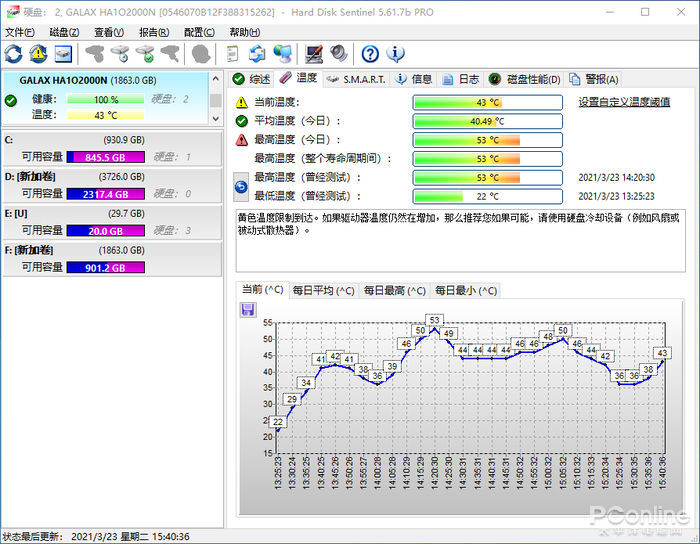The image size is (700, 544).
Task: Select the 温度 temperature tab
Action: (x=299, y=78)
